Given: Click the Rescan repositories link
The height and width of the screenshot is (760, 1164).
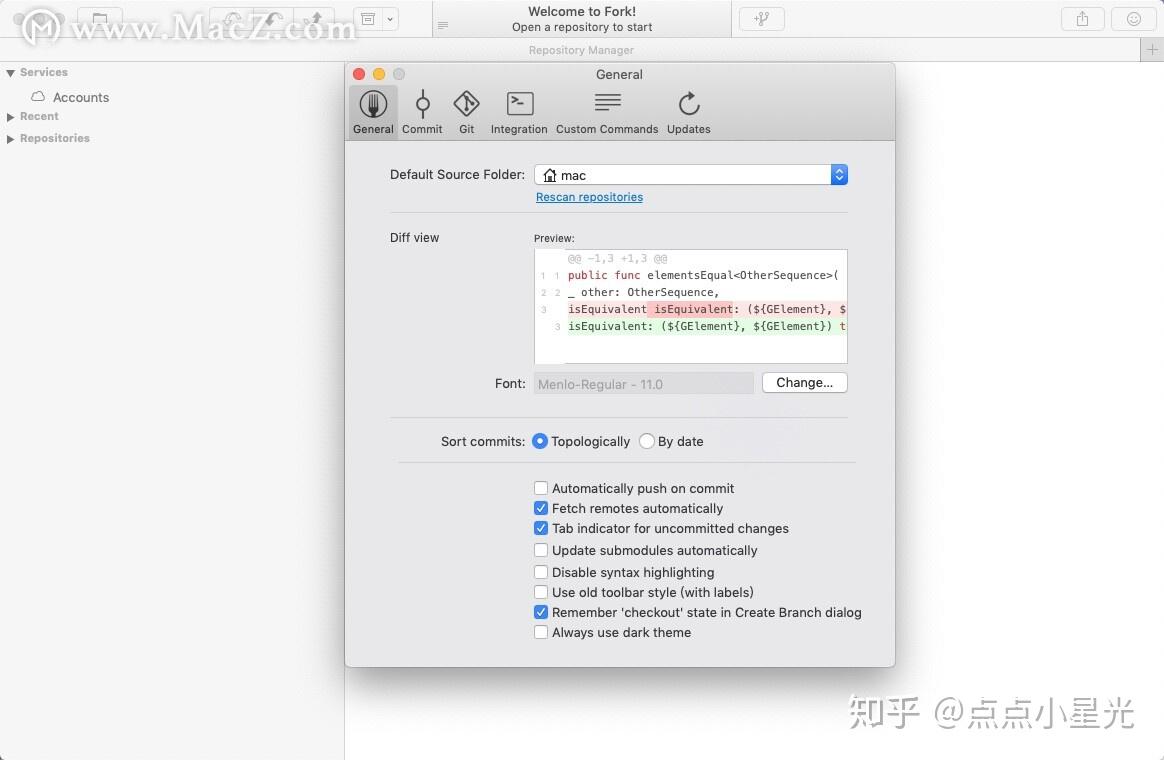Looking at the screenshot, I should (589, 197).
